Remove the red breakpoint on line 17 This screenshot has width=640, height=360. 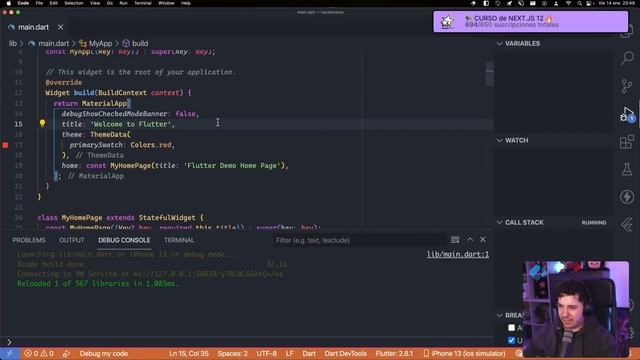(5, 145)
